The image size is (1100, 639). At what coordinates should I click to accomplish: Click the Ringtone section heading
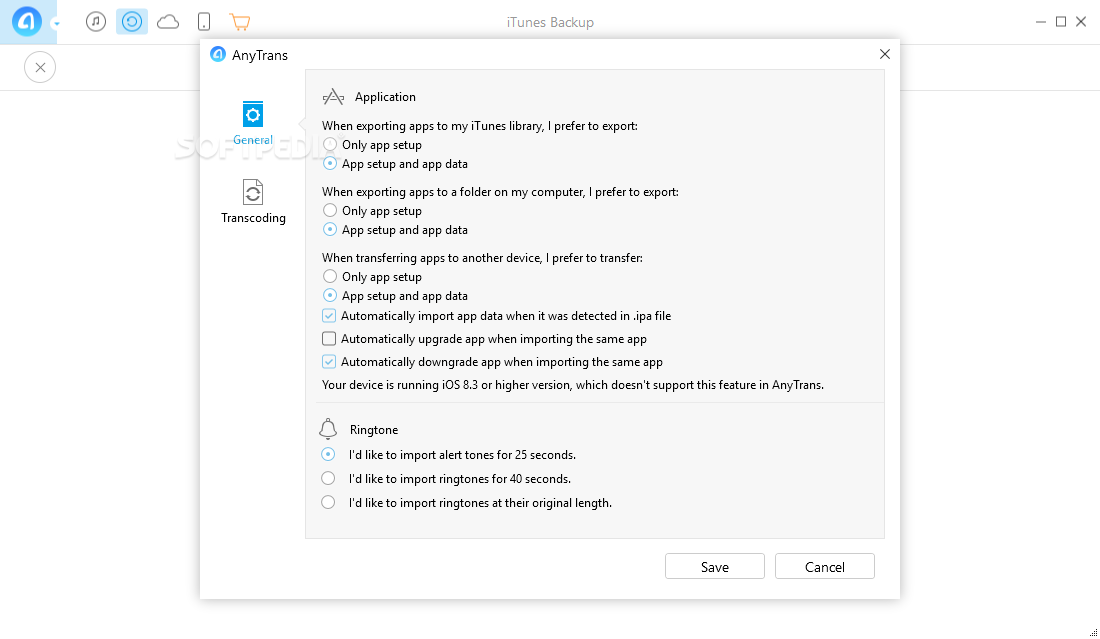click(x=374, y=430)
